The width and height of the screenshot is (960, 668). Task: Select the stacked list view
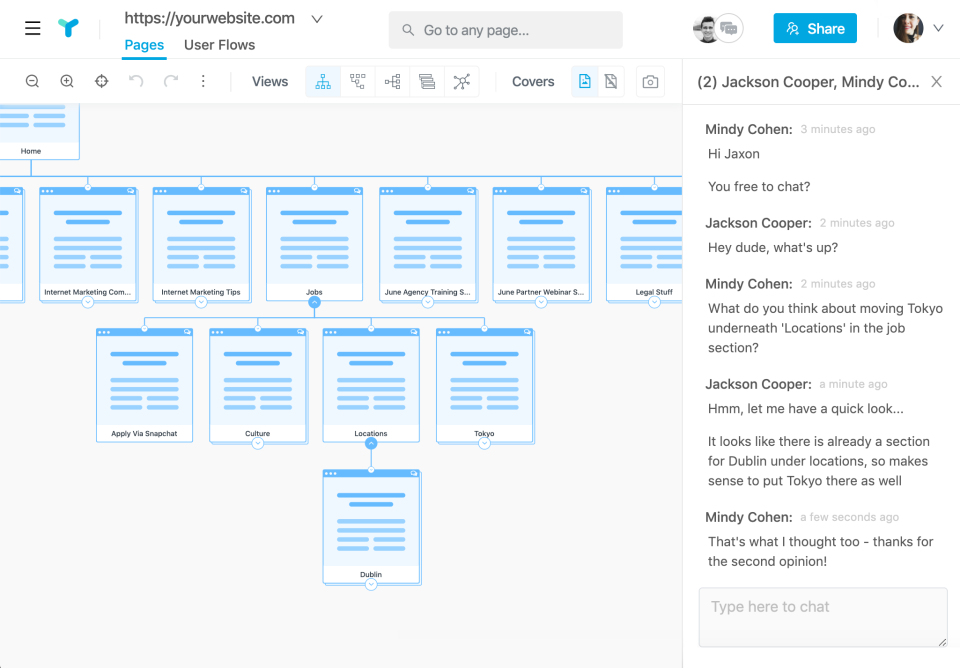click(427, 81)
